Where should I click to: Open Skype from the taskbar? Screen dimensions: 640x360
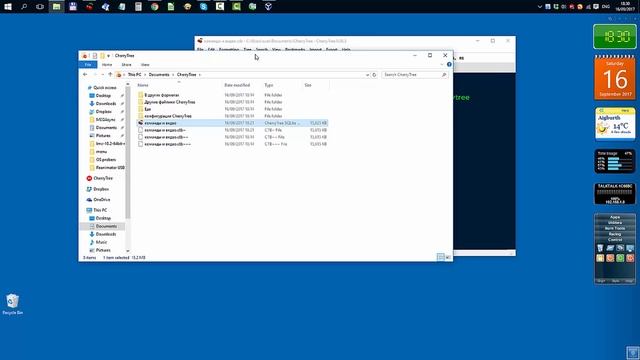pos(203,7)
